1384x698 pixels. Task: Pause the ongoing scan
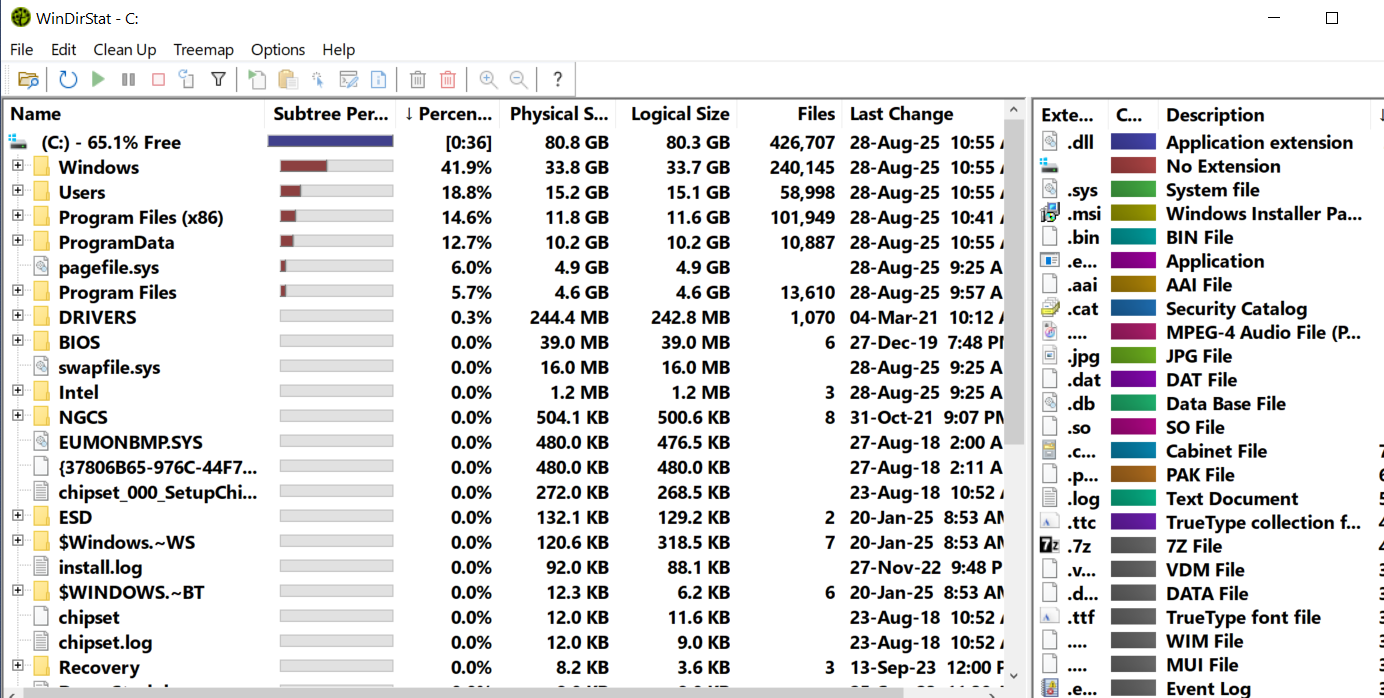point(127,79)
